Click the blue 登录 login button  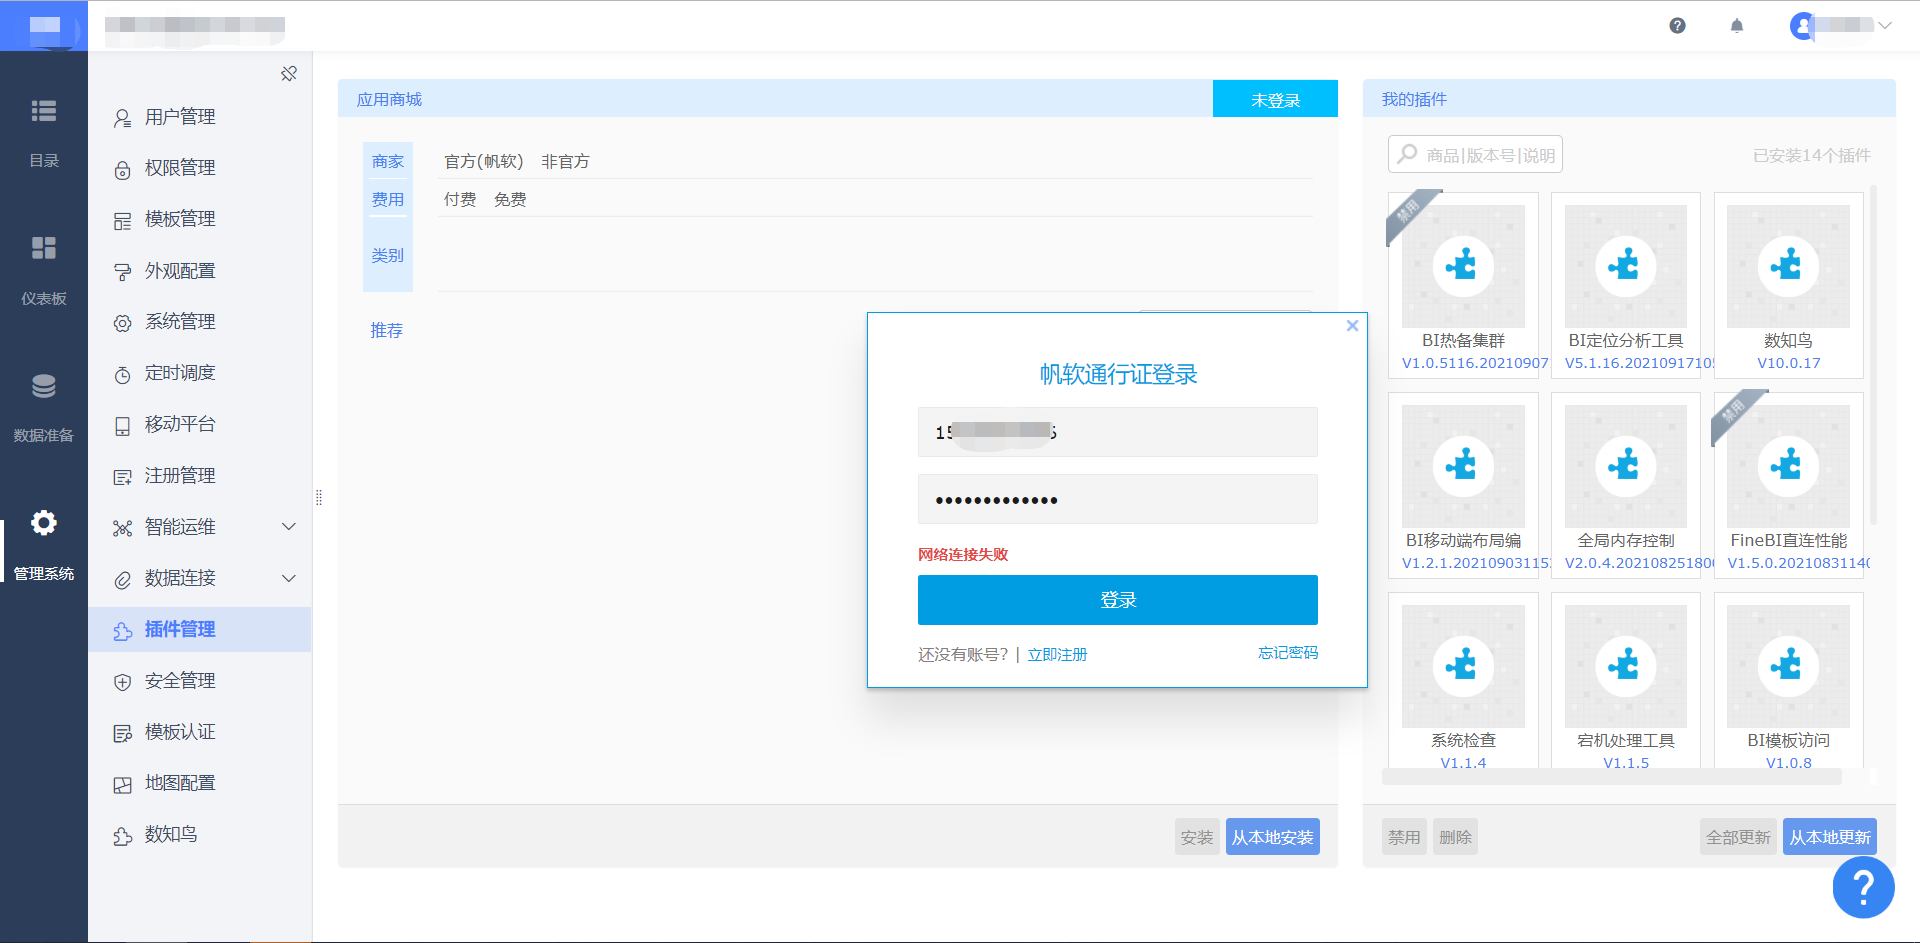[1117, 600]
